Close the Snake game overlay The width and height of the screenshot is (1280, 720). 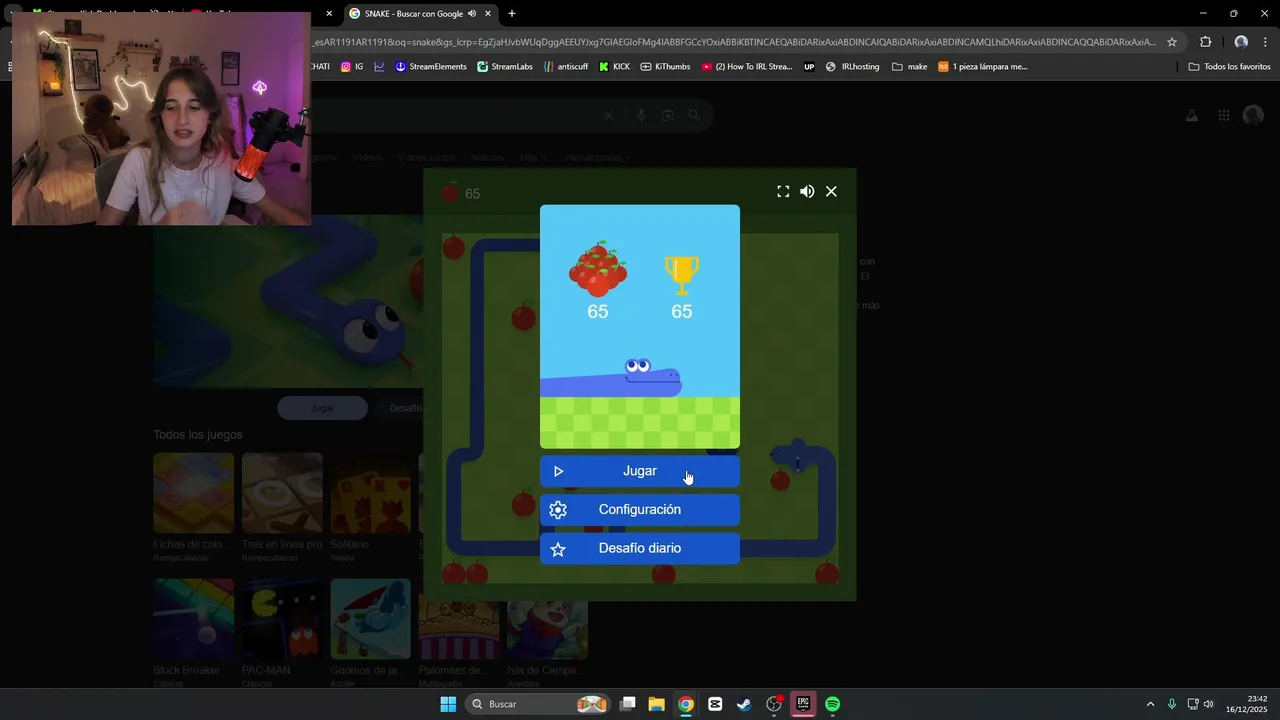[x=831, y=192]
